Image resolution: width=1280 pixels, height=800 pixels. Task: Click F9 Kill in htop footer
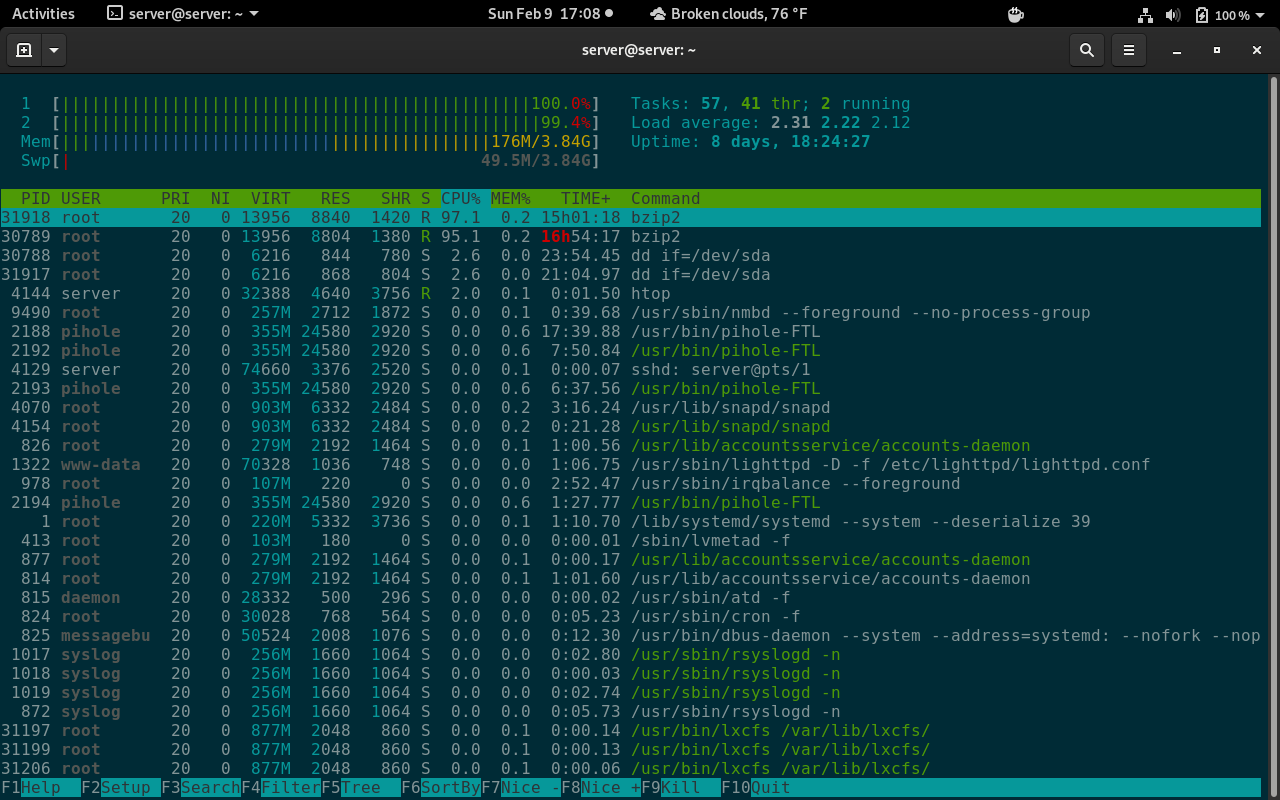point(681,787)
